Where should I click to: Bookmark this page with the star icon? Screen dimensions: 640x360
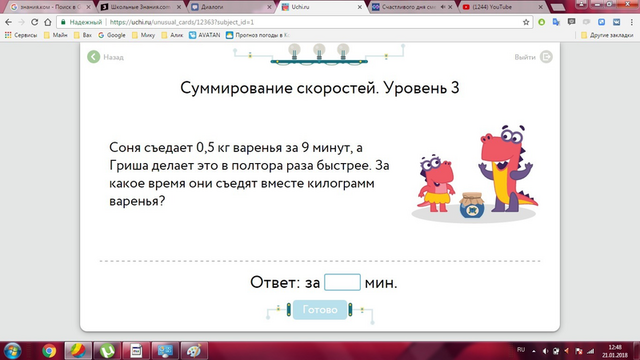(526, 22)
